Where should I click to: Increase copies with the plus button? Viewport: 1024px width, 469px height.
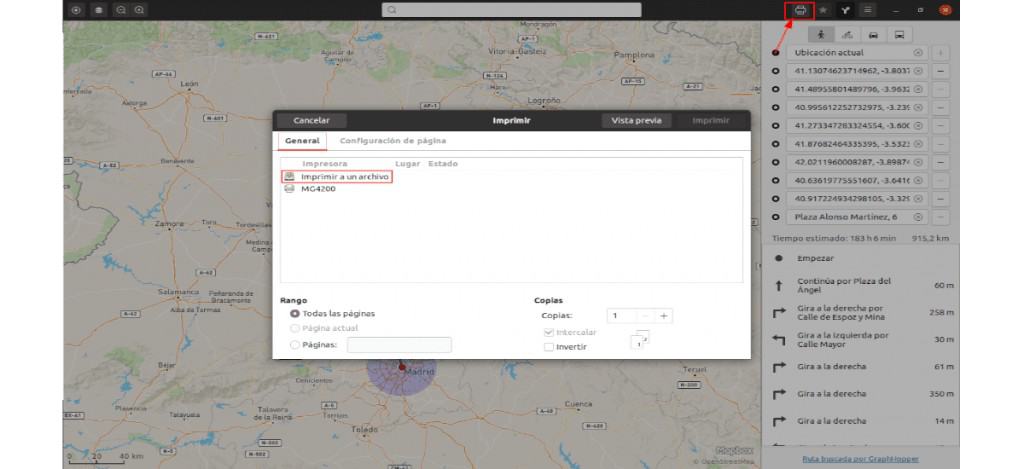(664, 316)
